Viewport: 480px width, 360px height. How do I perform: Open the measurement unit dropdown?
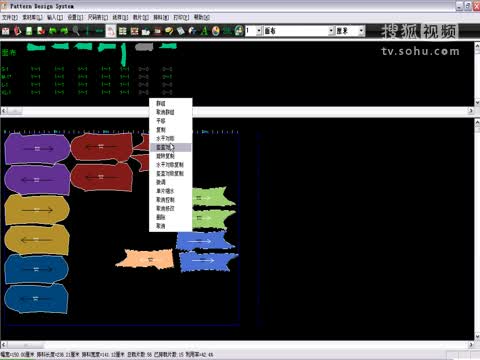361,31
